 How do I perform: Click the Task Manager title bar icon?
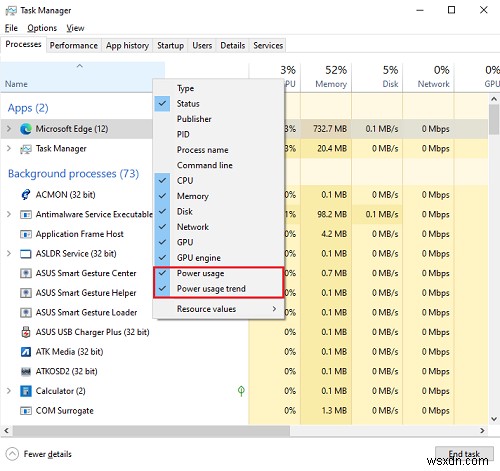[x=11, y=10]
